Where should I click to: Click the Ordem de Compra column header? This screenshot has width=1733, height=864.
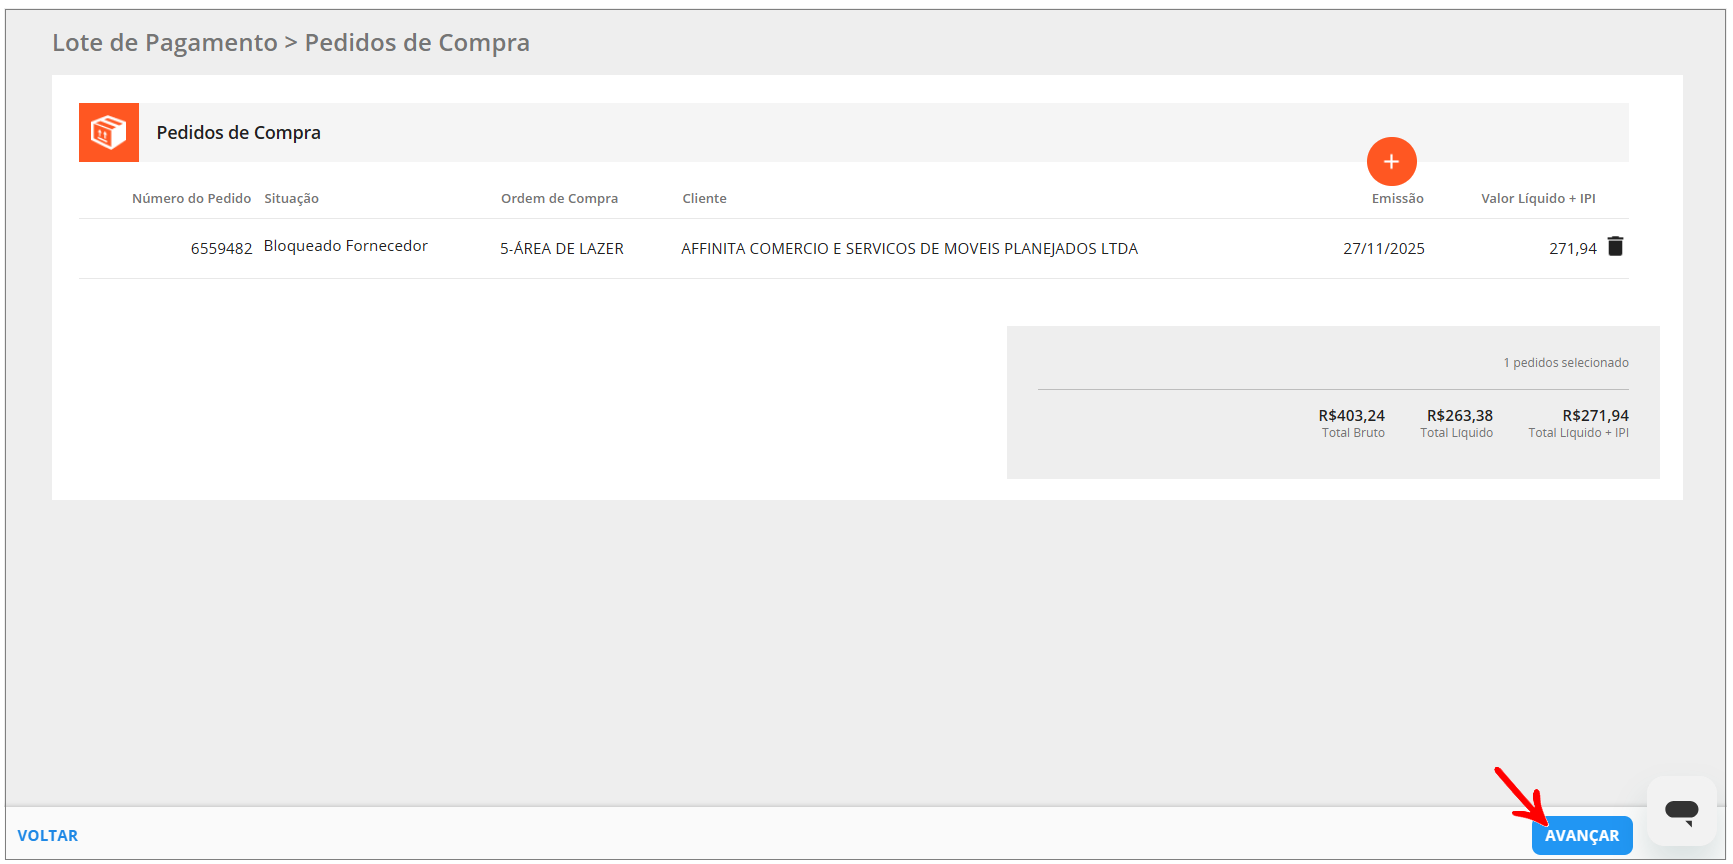[559, 199]
